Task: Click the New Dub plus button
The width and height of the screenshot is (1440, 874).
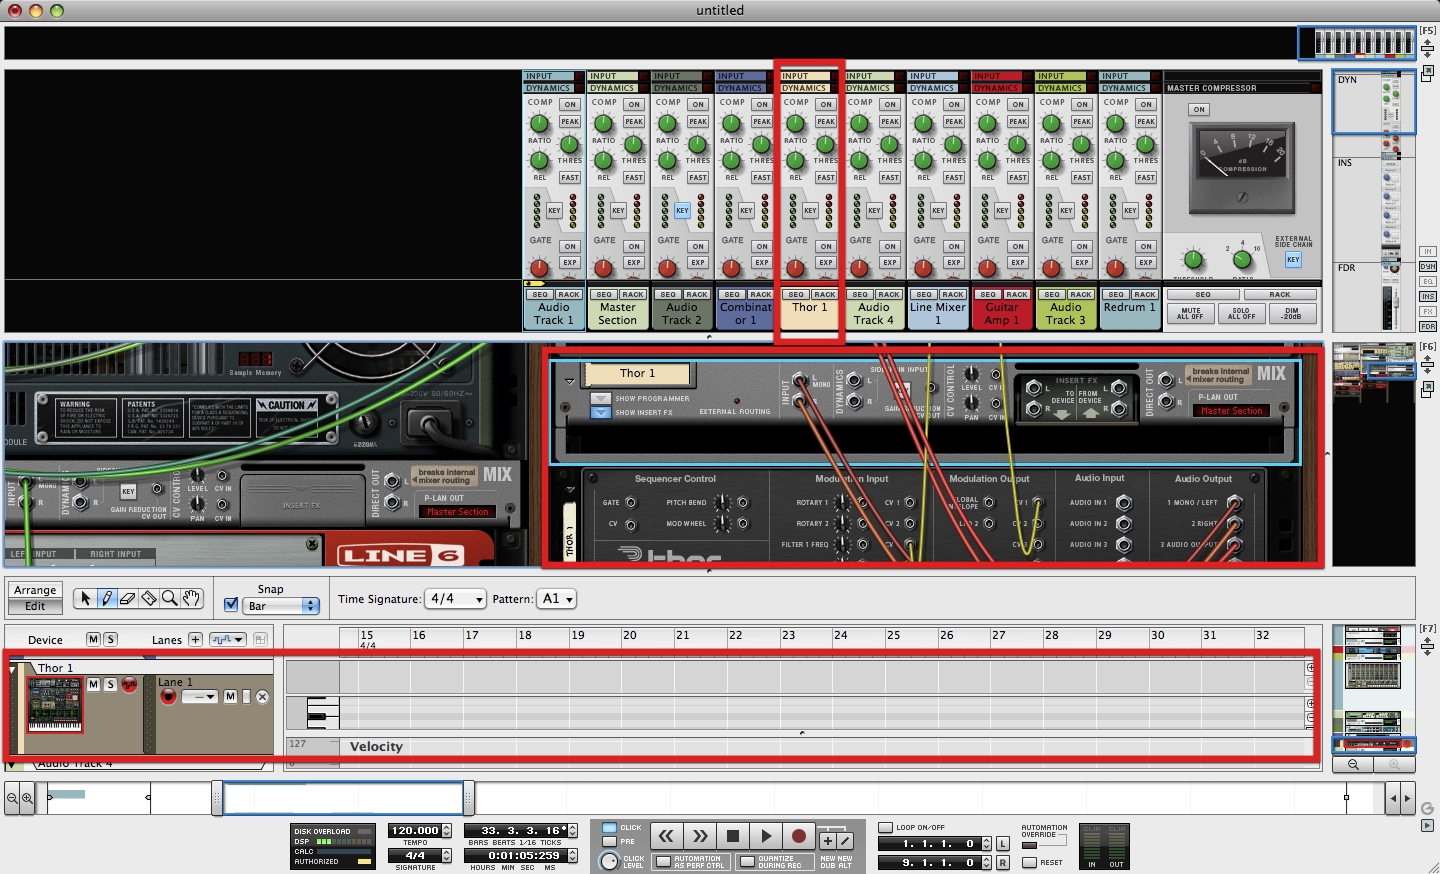Action: pyautogui.click(x=828, y=841)
